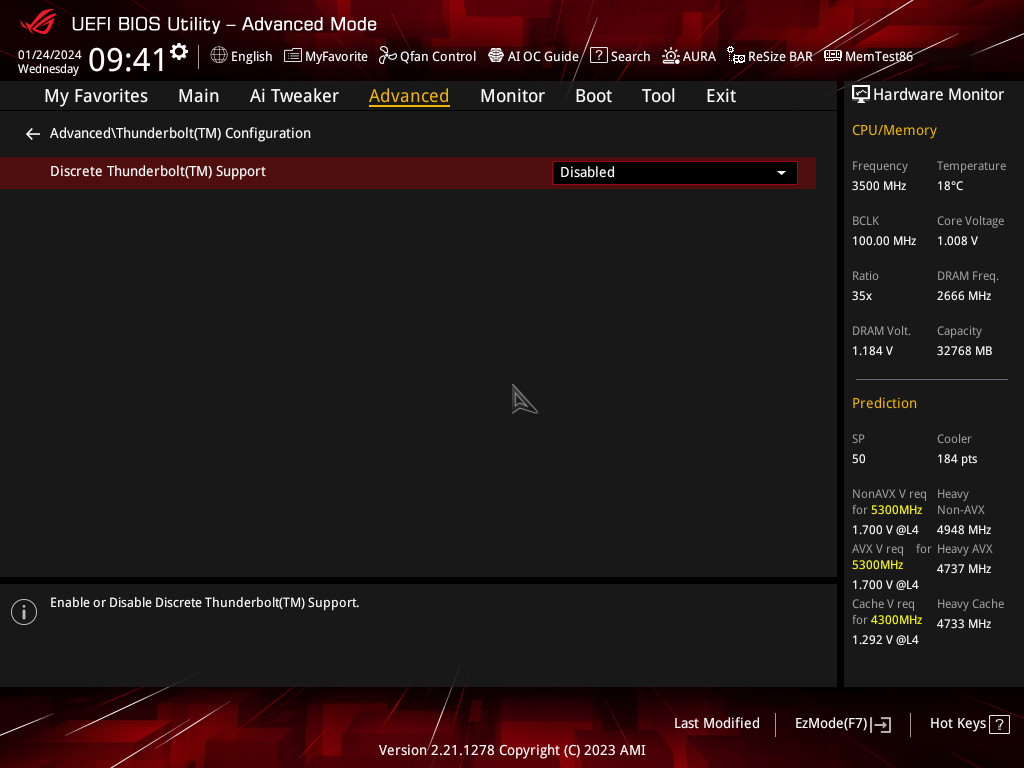
Task: Go back using the left arrow
Action: point(33,134)
